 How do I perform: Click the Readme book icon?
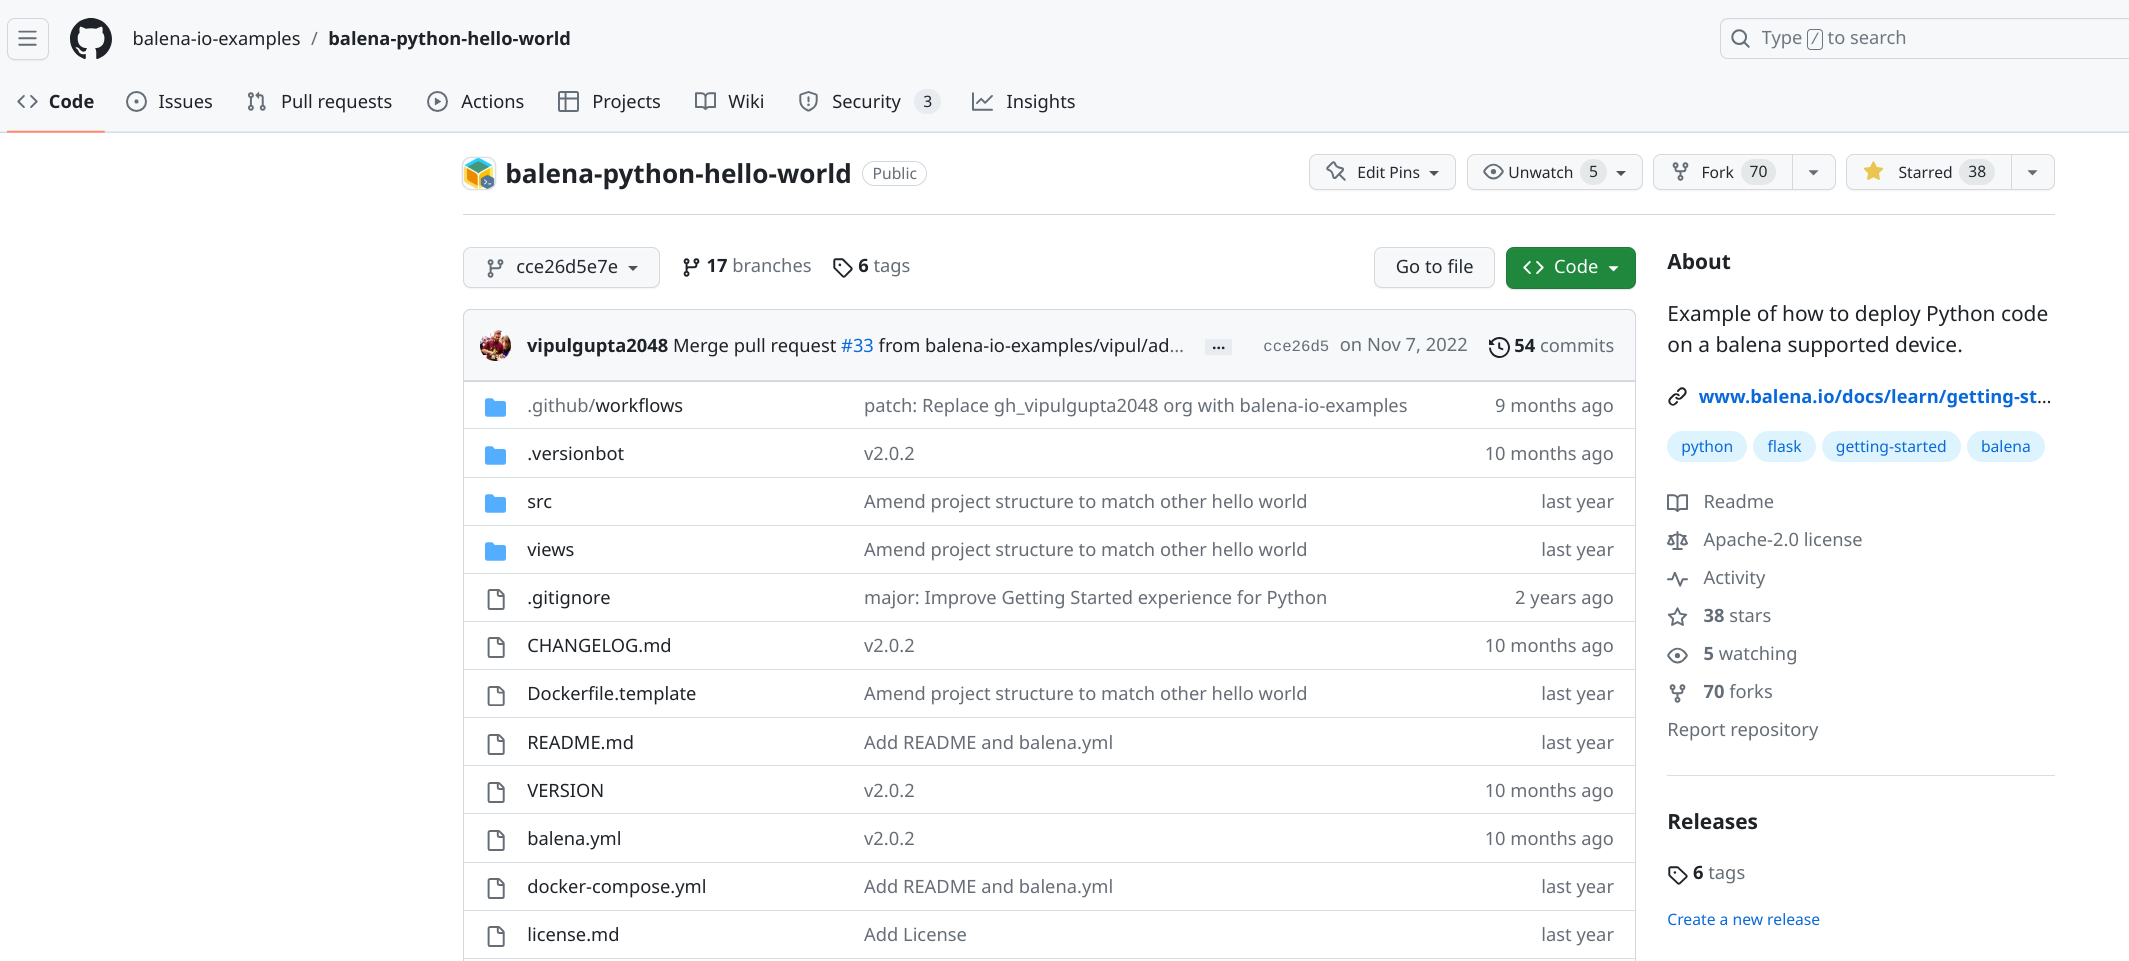click(1677, 503)
